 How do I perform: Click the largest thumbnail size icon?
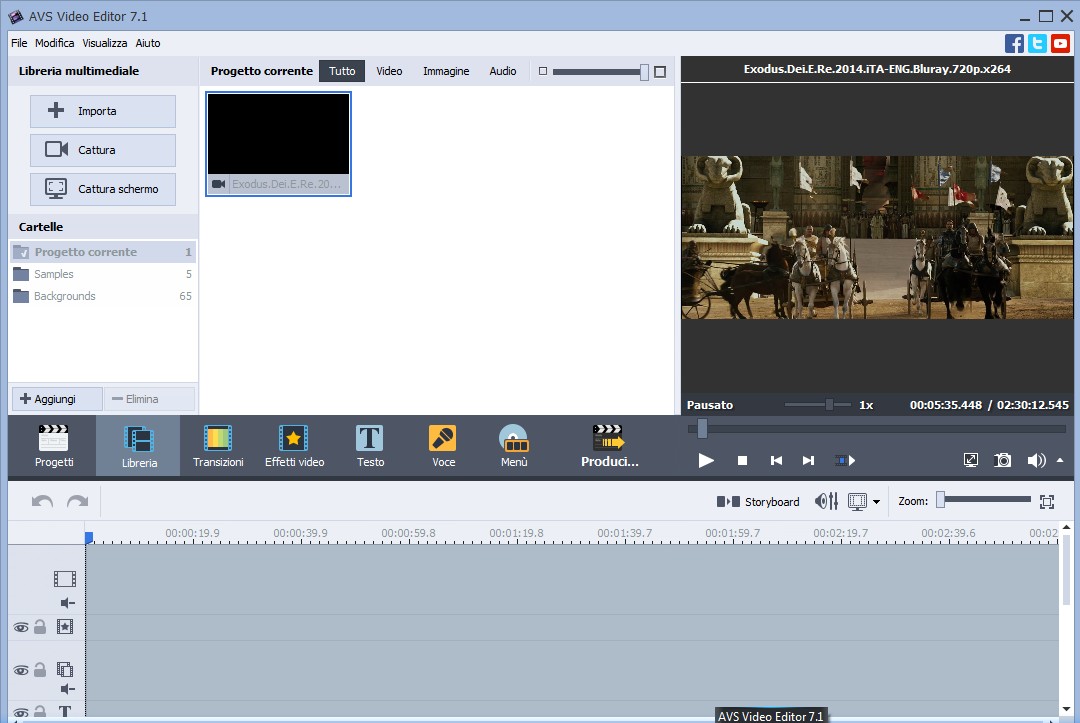pos(660,72)
